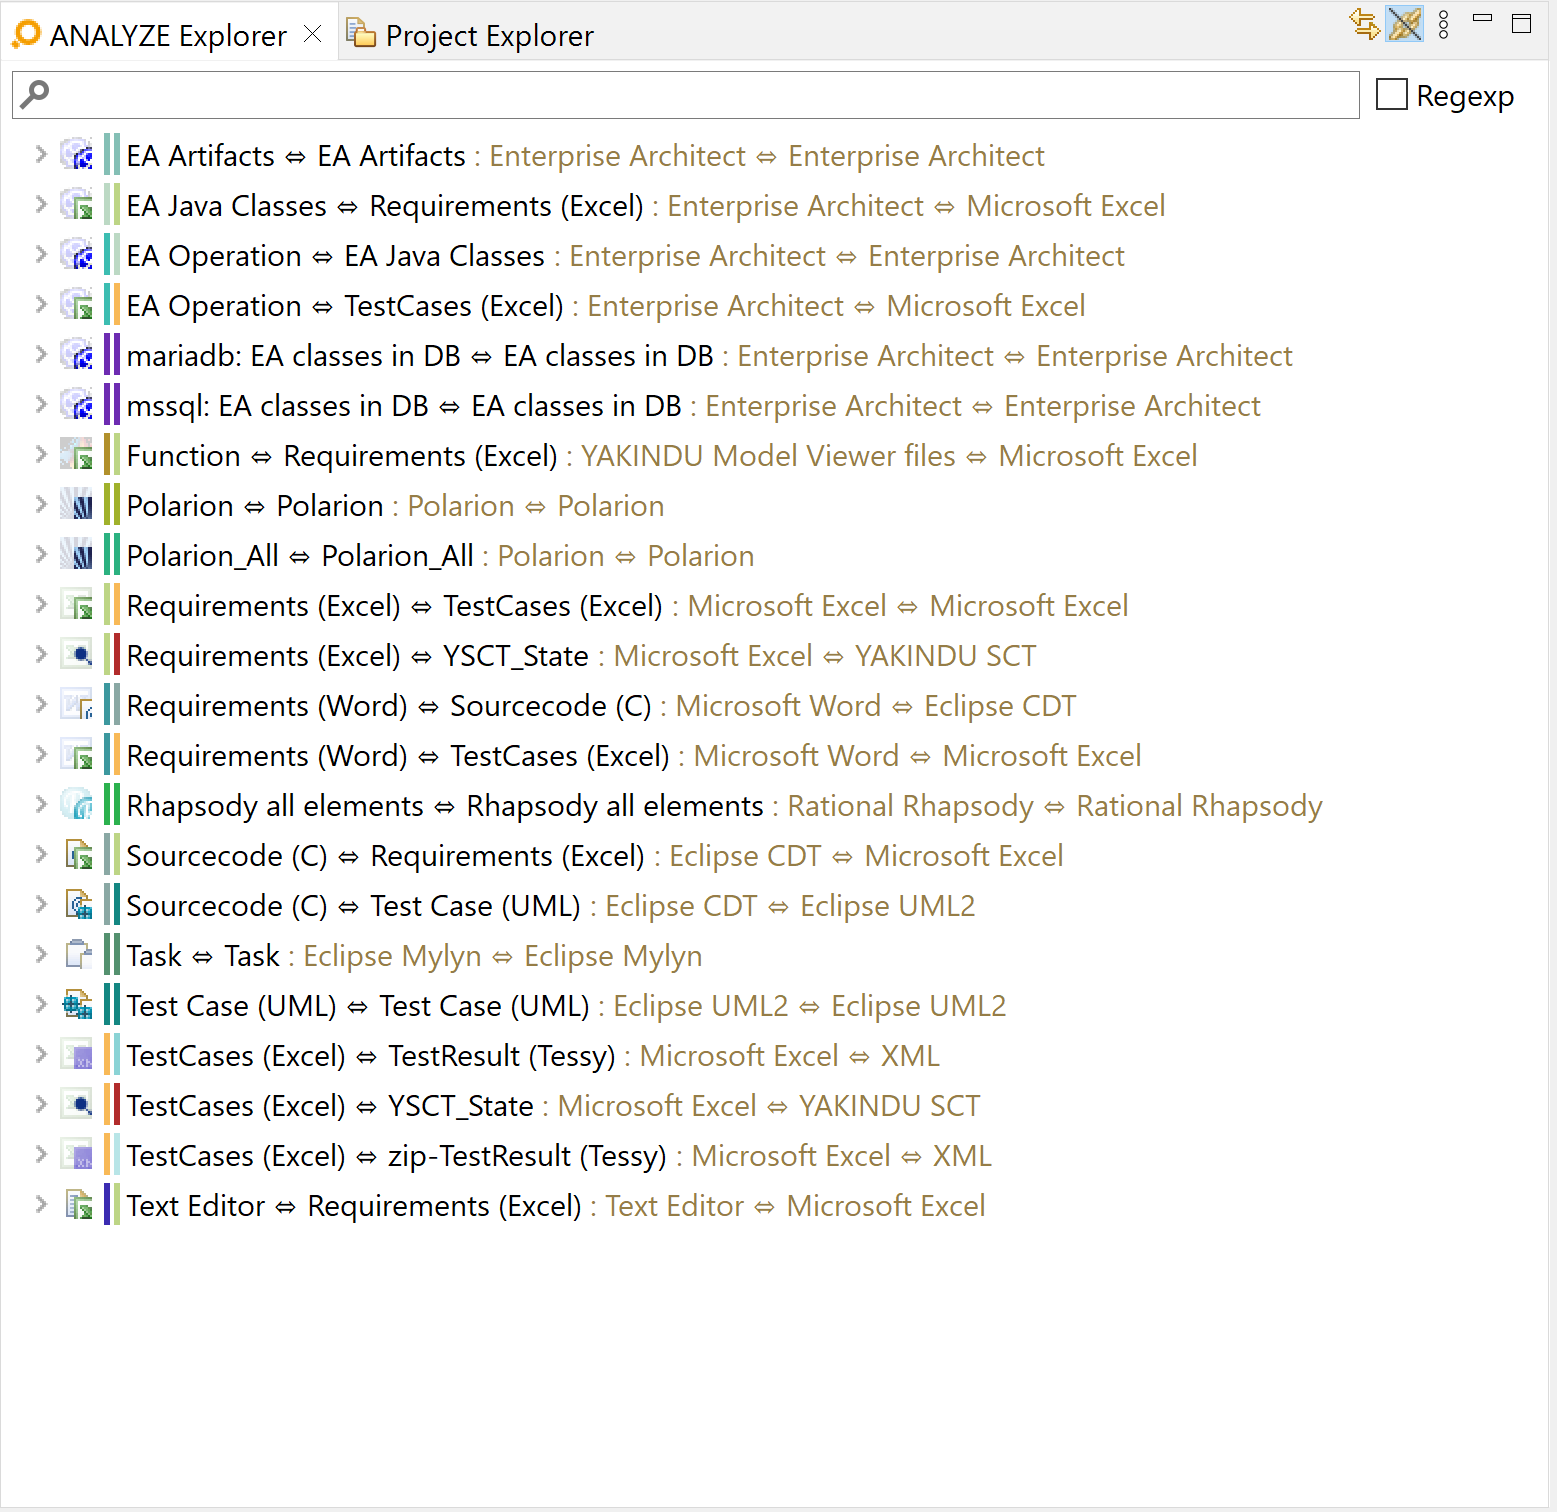Select 'EA Operation ⇔ TestCases (Excel)' row text
Viewport: 1557px width, 1512px height.
345,306
